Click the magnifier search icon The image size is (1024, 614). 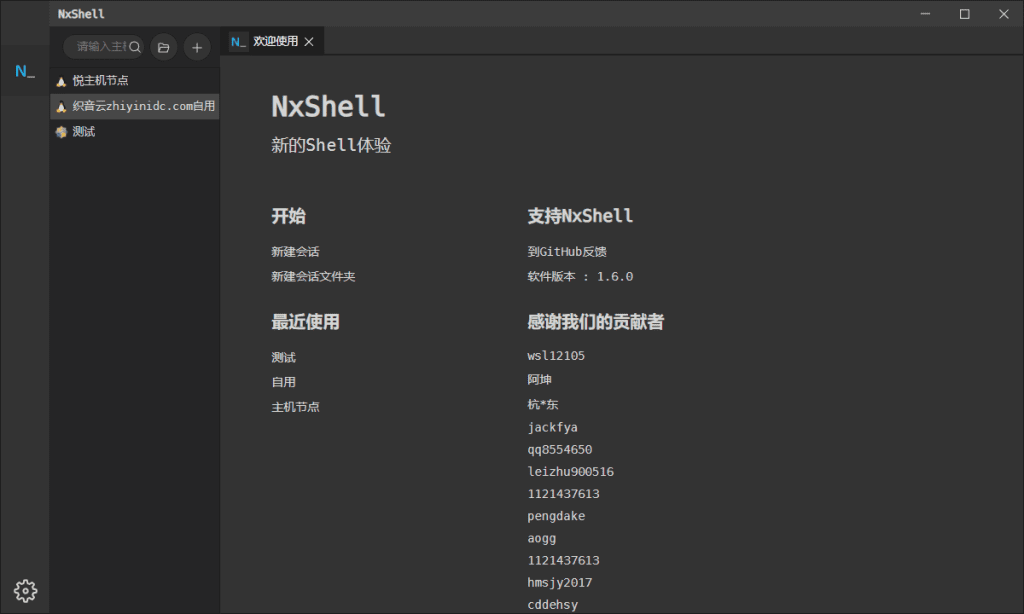pyautogui.click(x=135, y=47)
